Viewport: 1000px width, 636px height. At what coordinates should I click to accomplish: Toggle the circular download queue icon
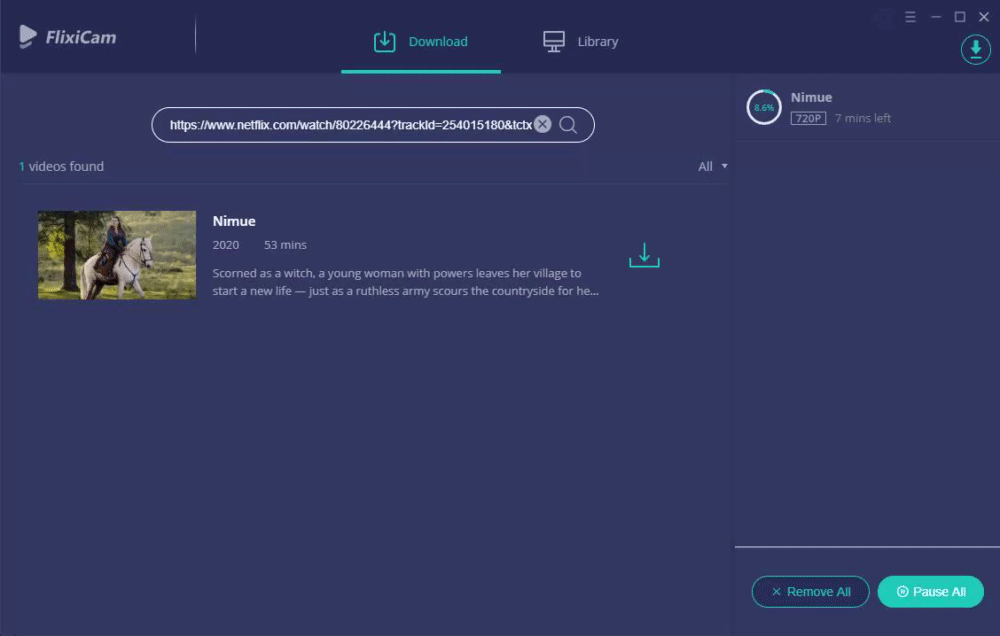coord(975,49)
